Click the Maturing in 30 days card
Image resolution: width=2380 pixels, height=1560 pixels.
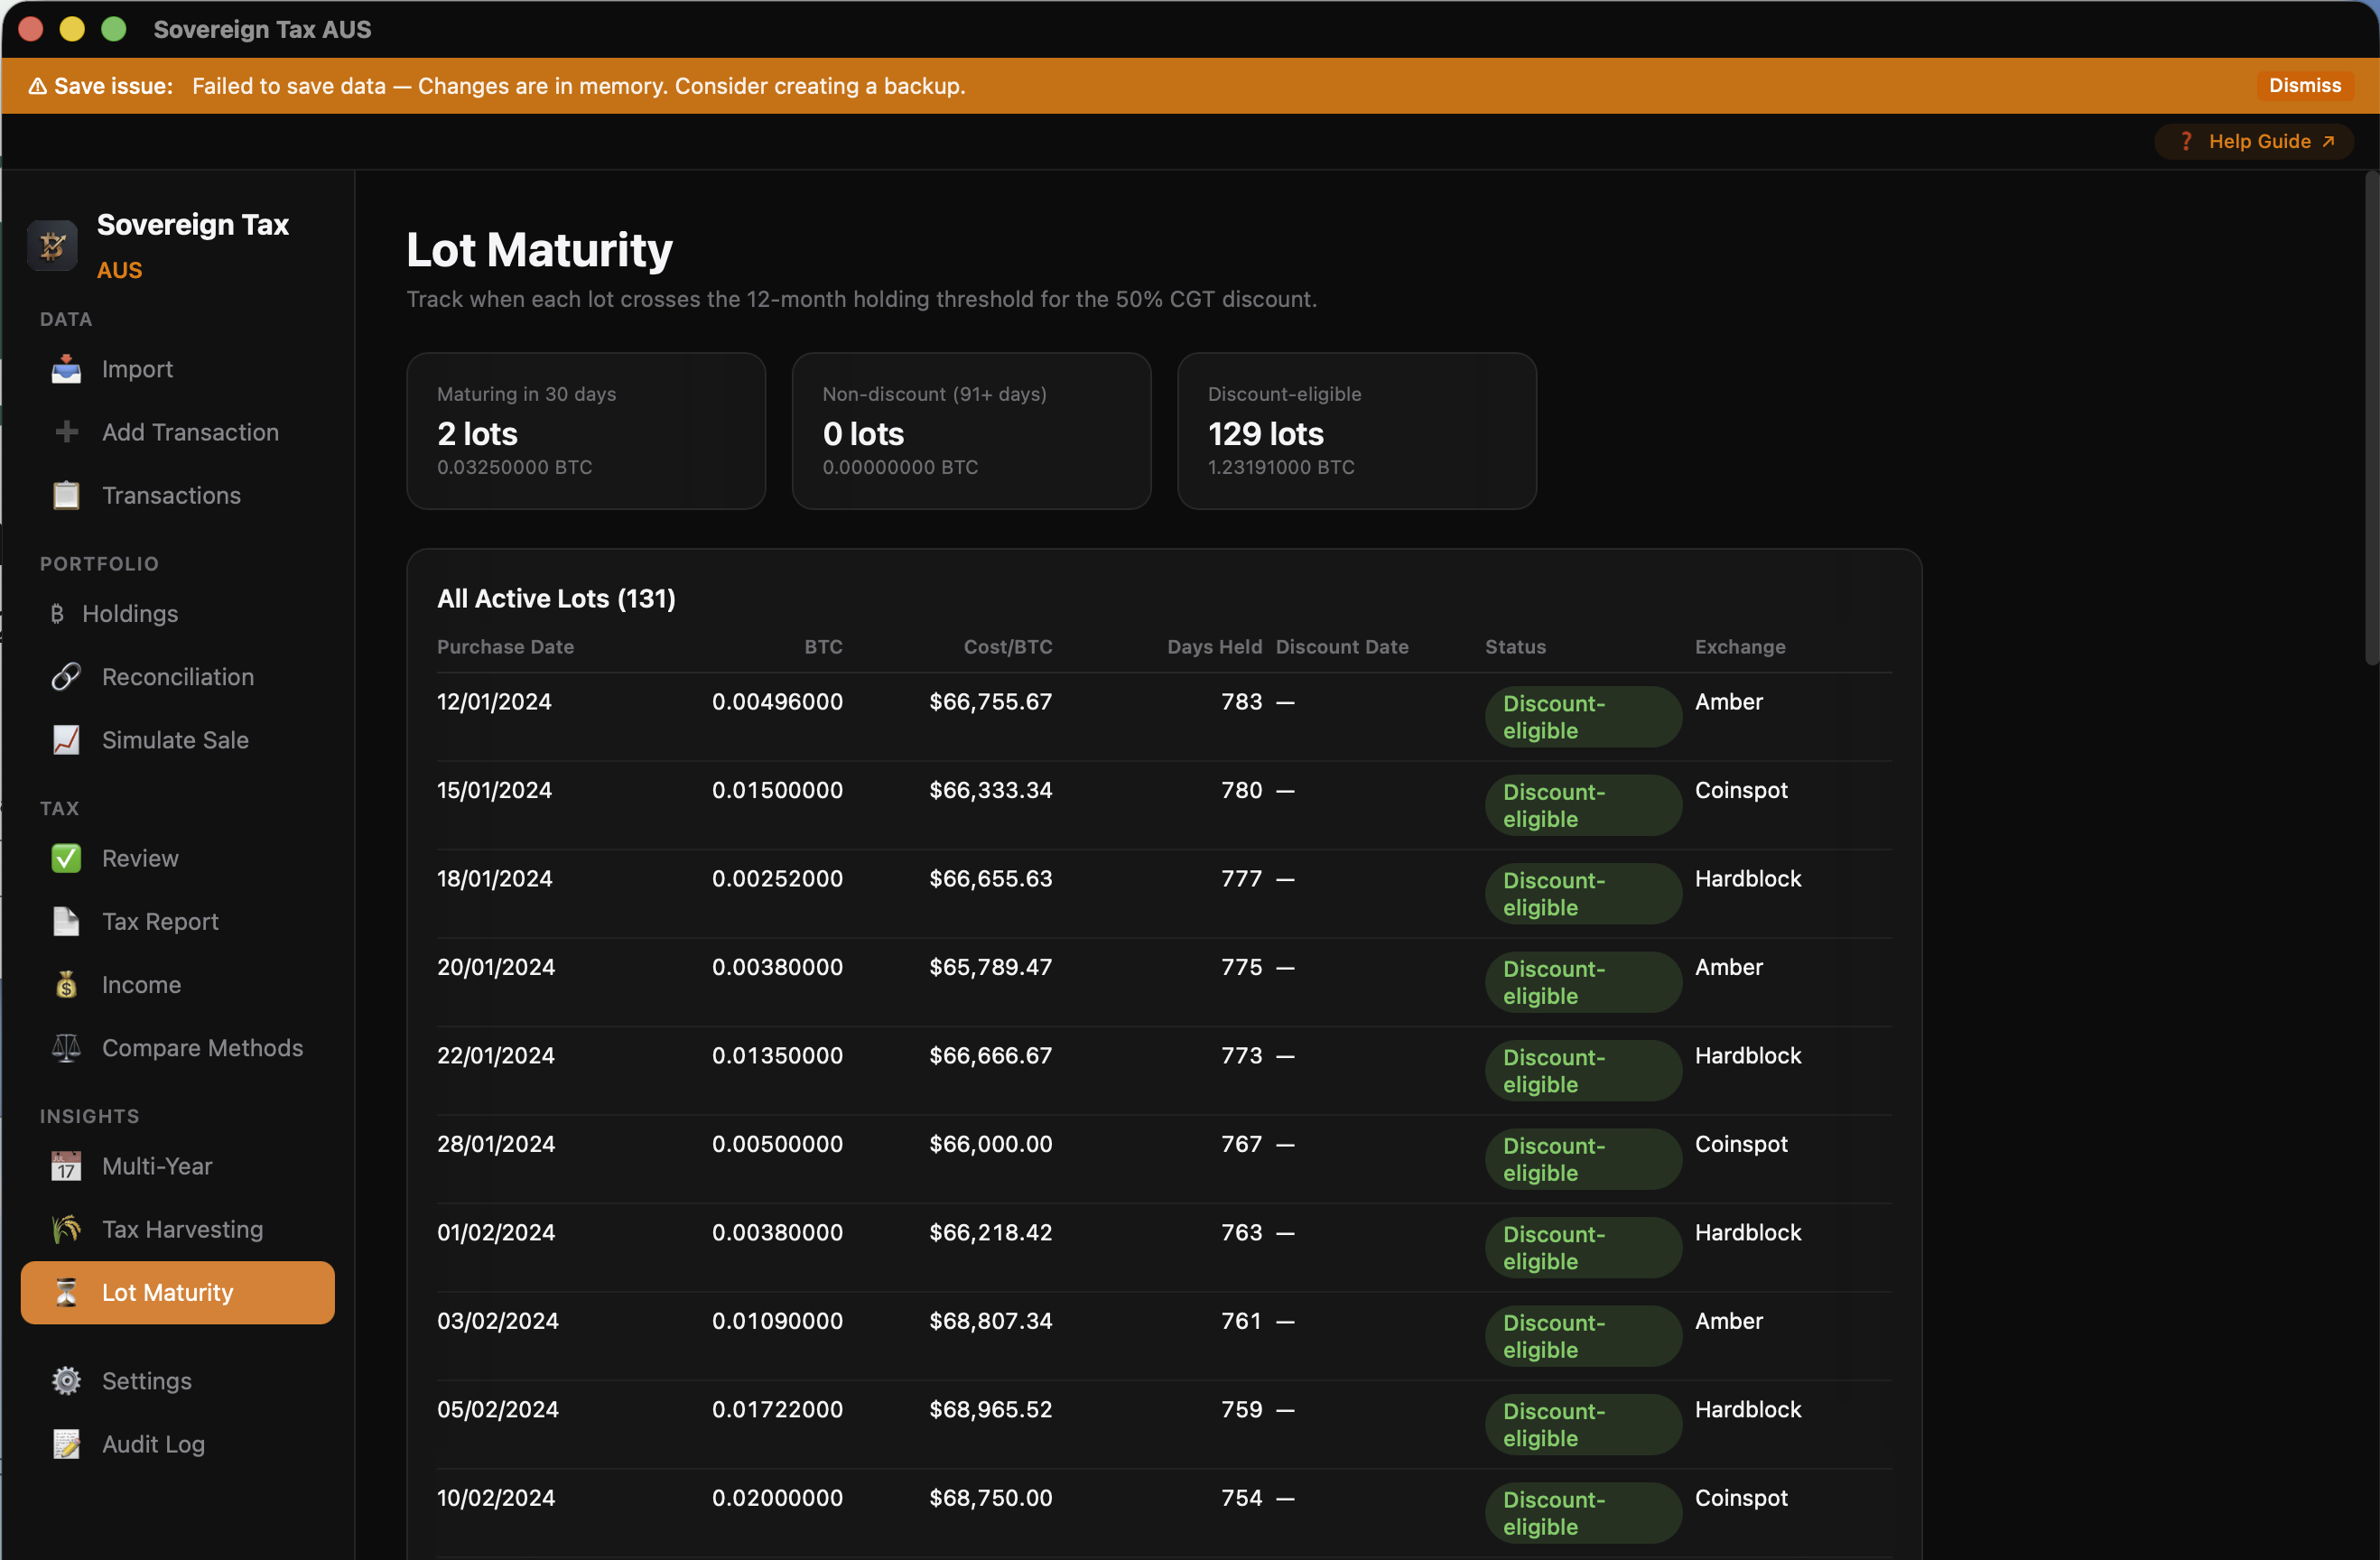pos(586,431)
